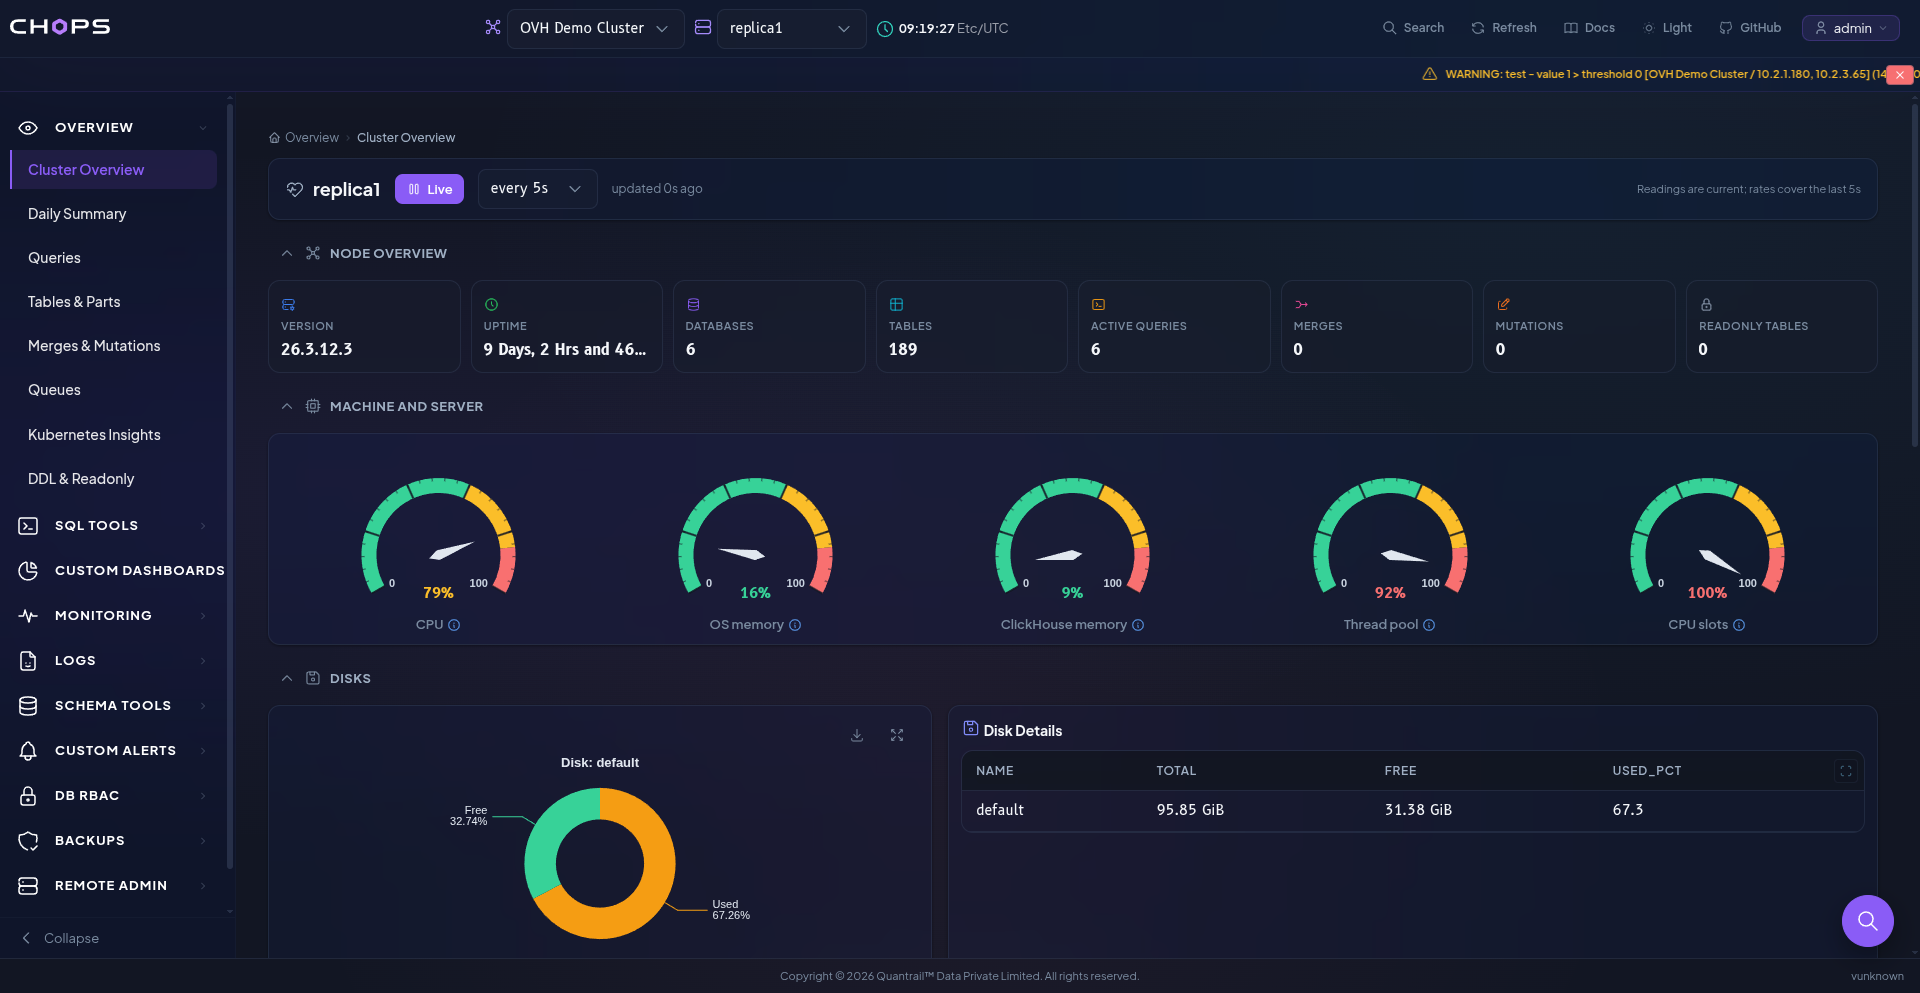Image resolution: width=1920 pixels, height=993 pixels.
Task: Click the SQL Tools terminal icon
Action: 28,526
